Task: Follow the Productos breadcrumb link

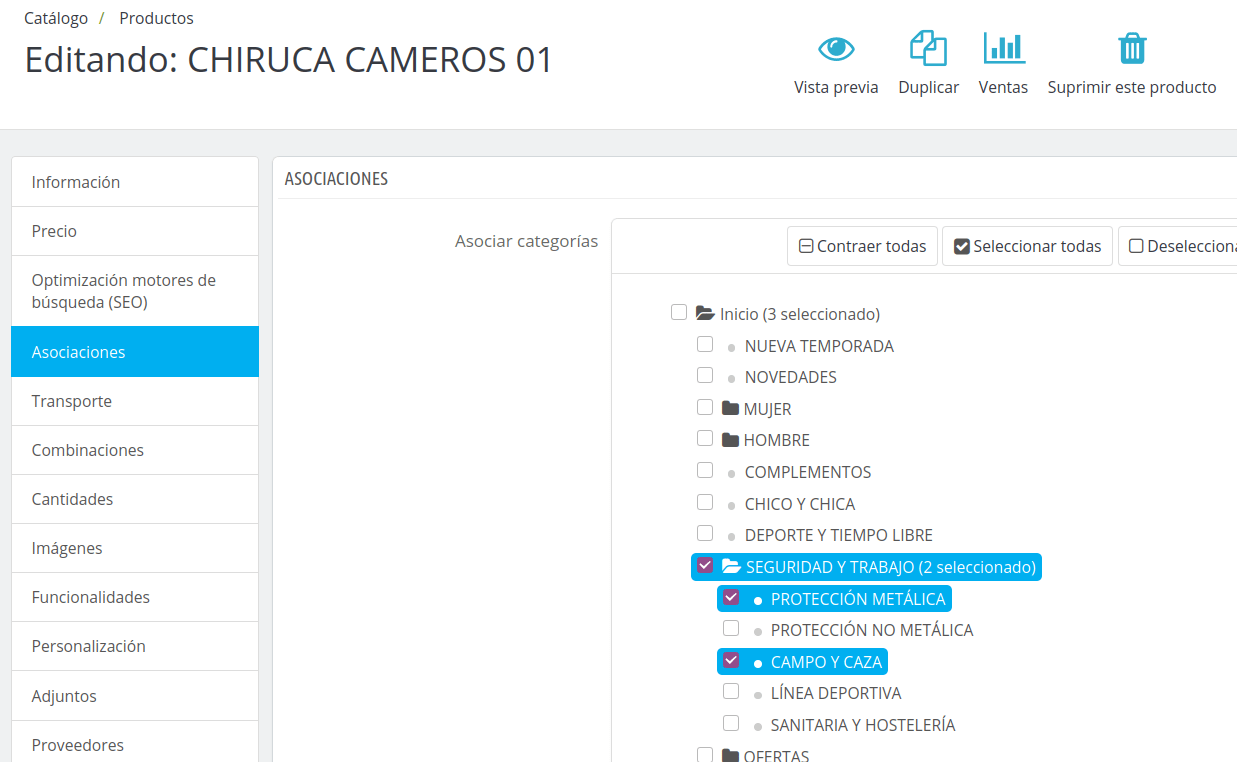Action: pos(156,18)
